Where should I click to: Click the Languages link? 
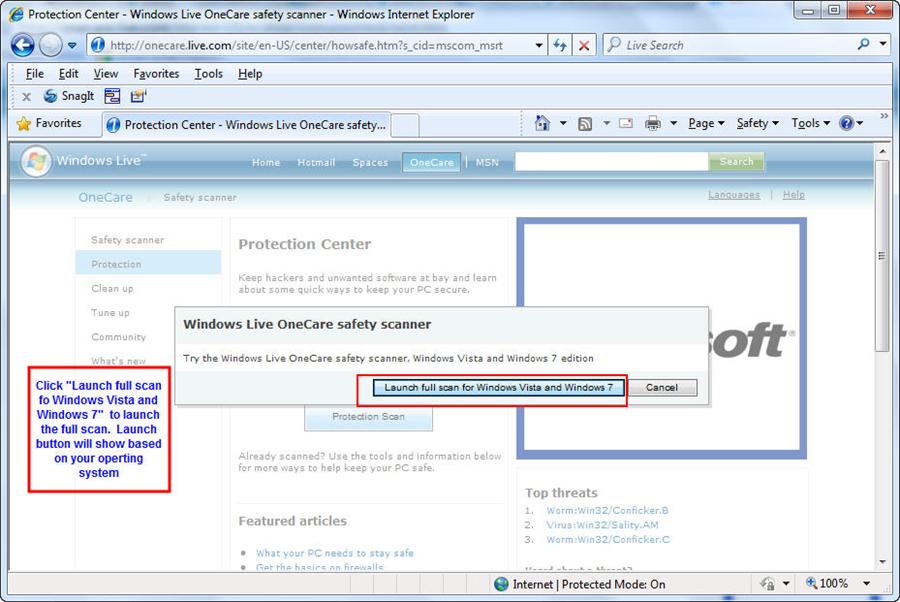pos(734,195)
